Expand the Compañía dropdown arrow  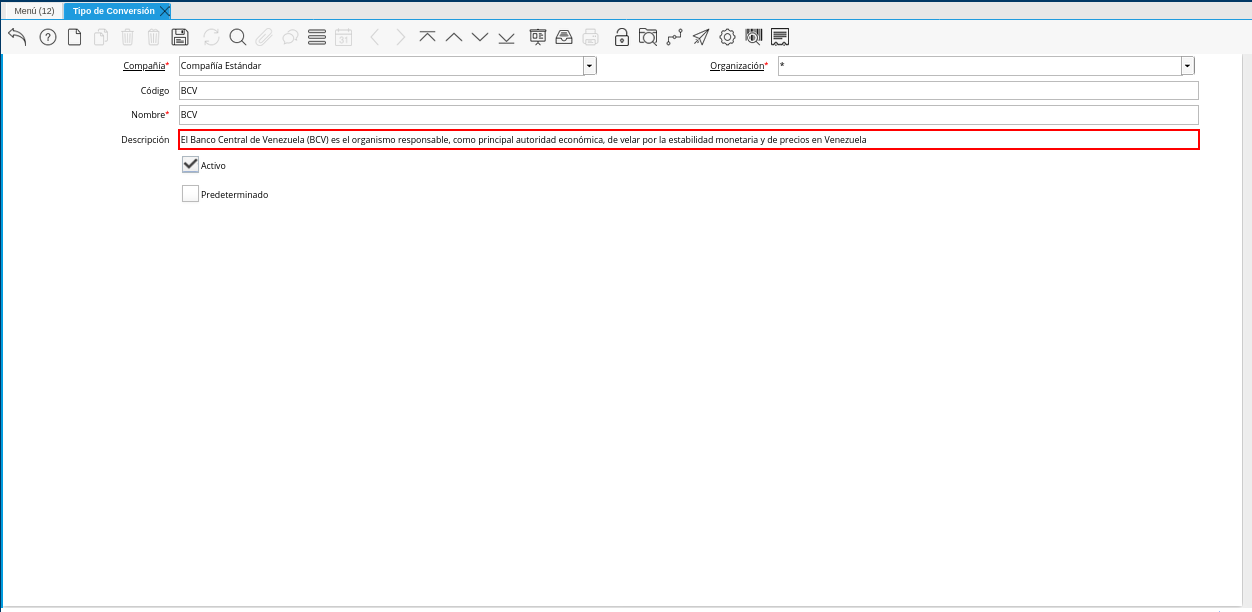(x=590, y=66)
